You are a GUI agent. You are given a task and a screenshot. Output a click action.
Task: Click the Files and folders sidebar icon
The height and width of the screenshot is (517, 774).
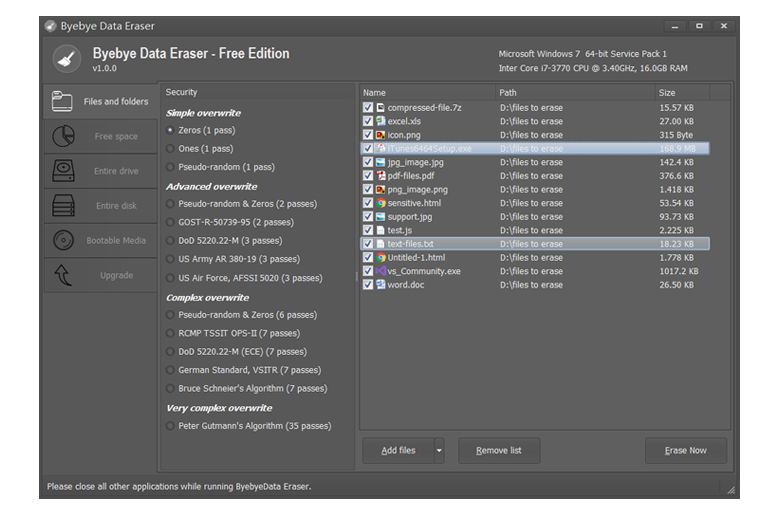(x=62, y=101)
